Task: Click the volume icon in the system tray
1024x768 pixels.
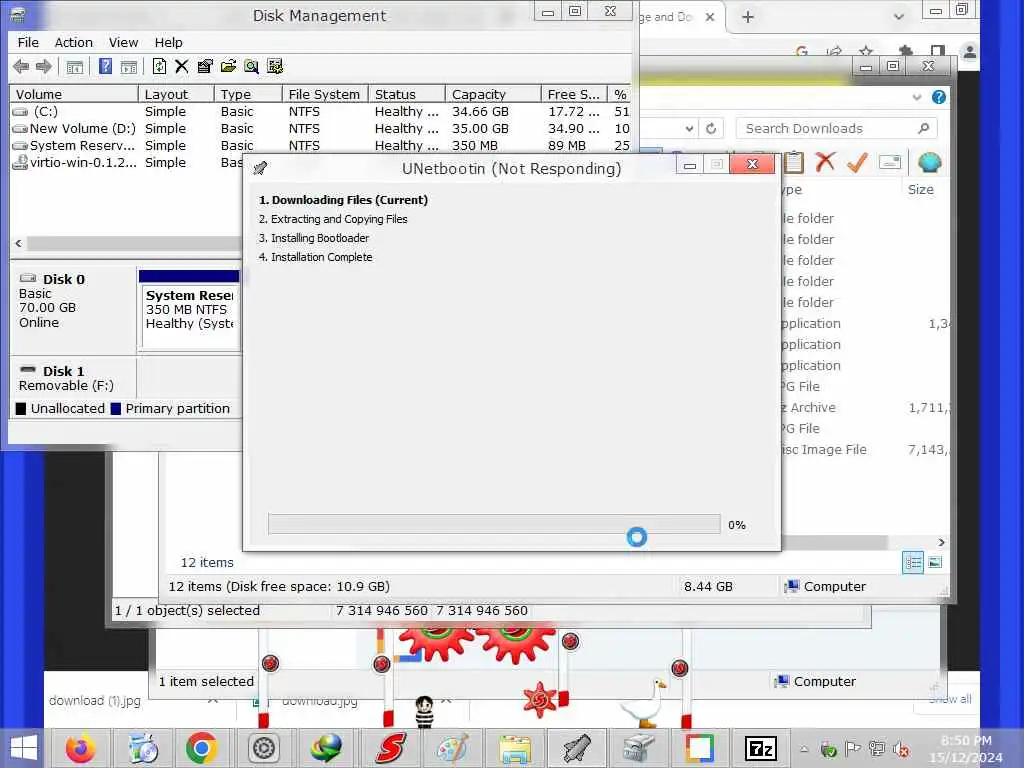Action: coord(902,750)
